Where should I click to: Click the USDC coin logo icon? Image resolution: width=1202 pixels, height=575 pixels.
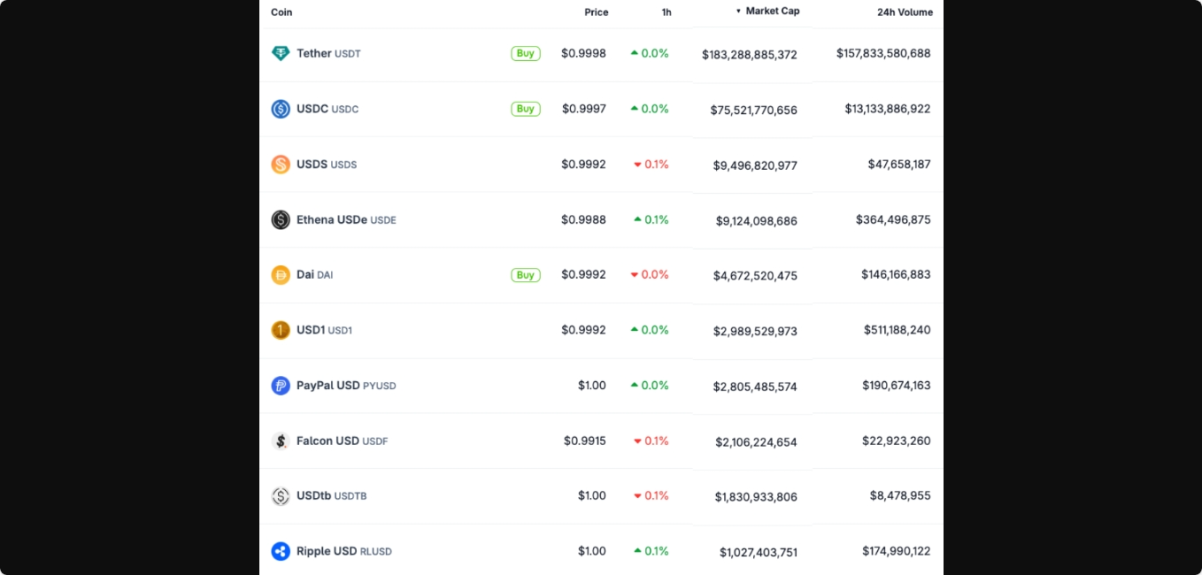pyautogui.click(x=281, y=109)
